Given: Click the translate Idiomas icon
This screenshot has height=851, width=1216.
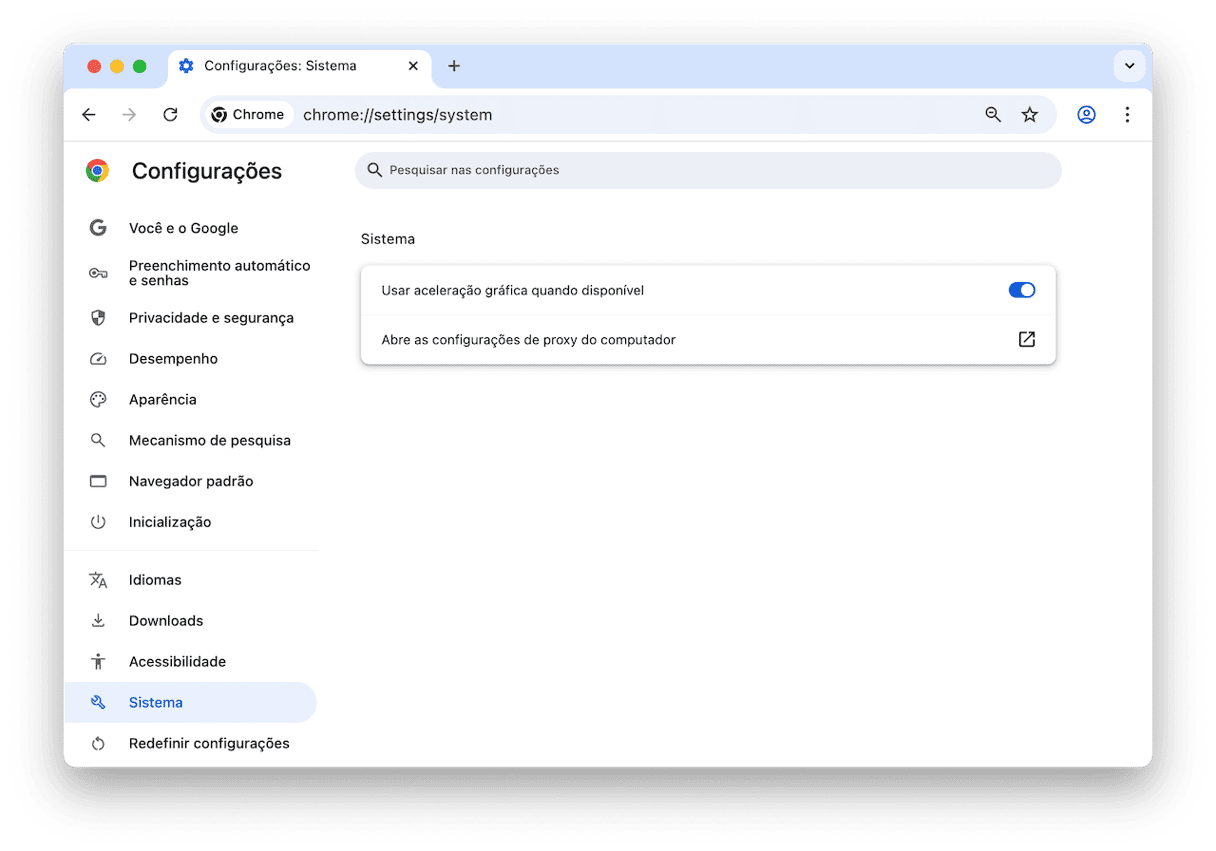Looking at the screenshot, I should (98, 580).
